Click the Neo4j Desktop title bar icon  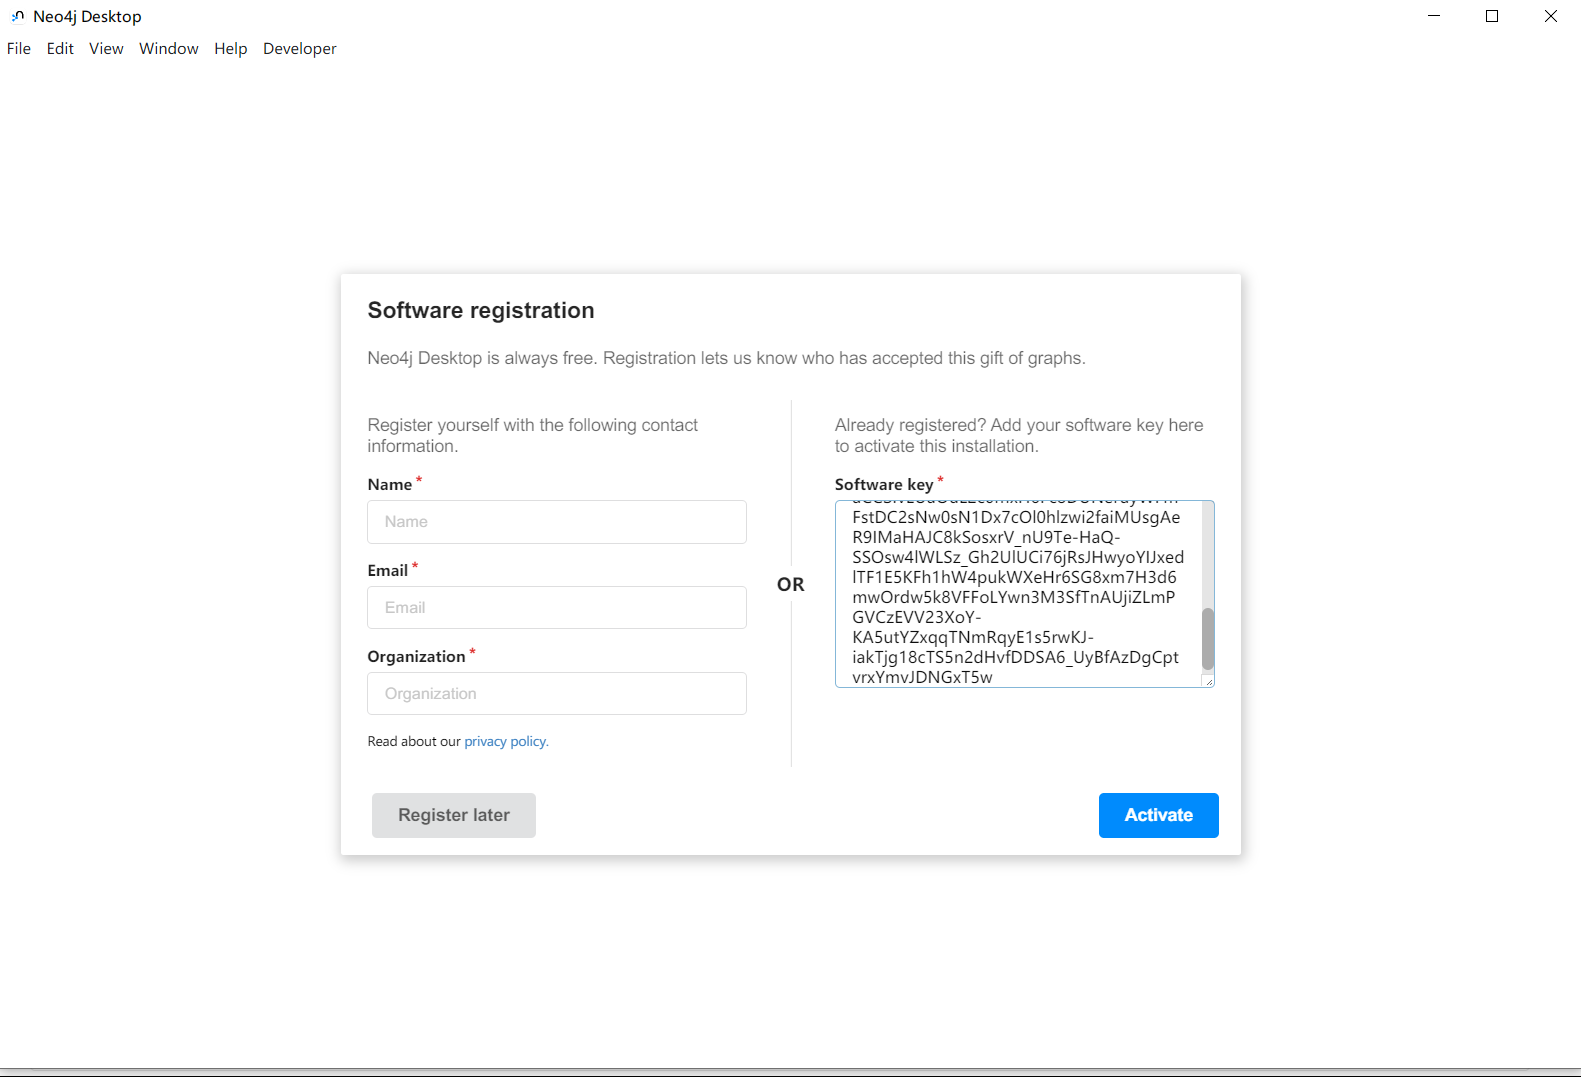(x=18, y=16)
